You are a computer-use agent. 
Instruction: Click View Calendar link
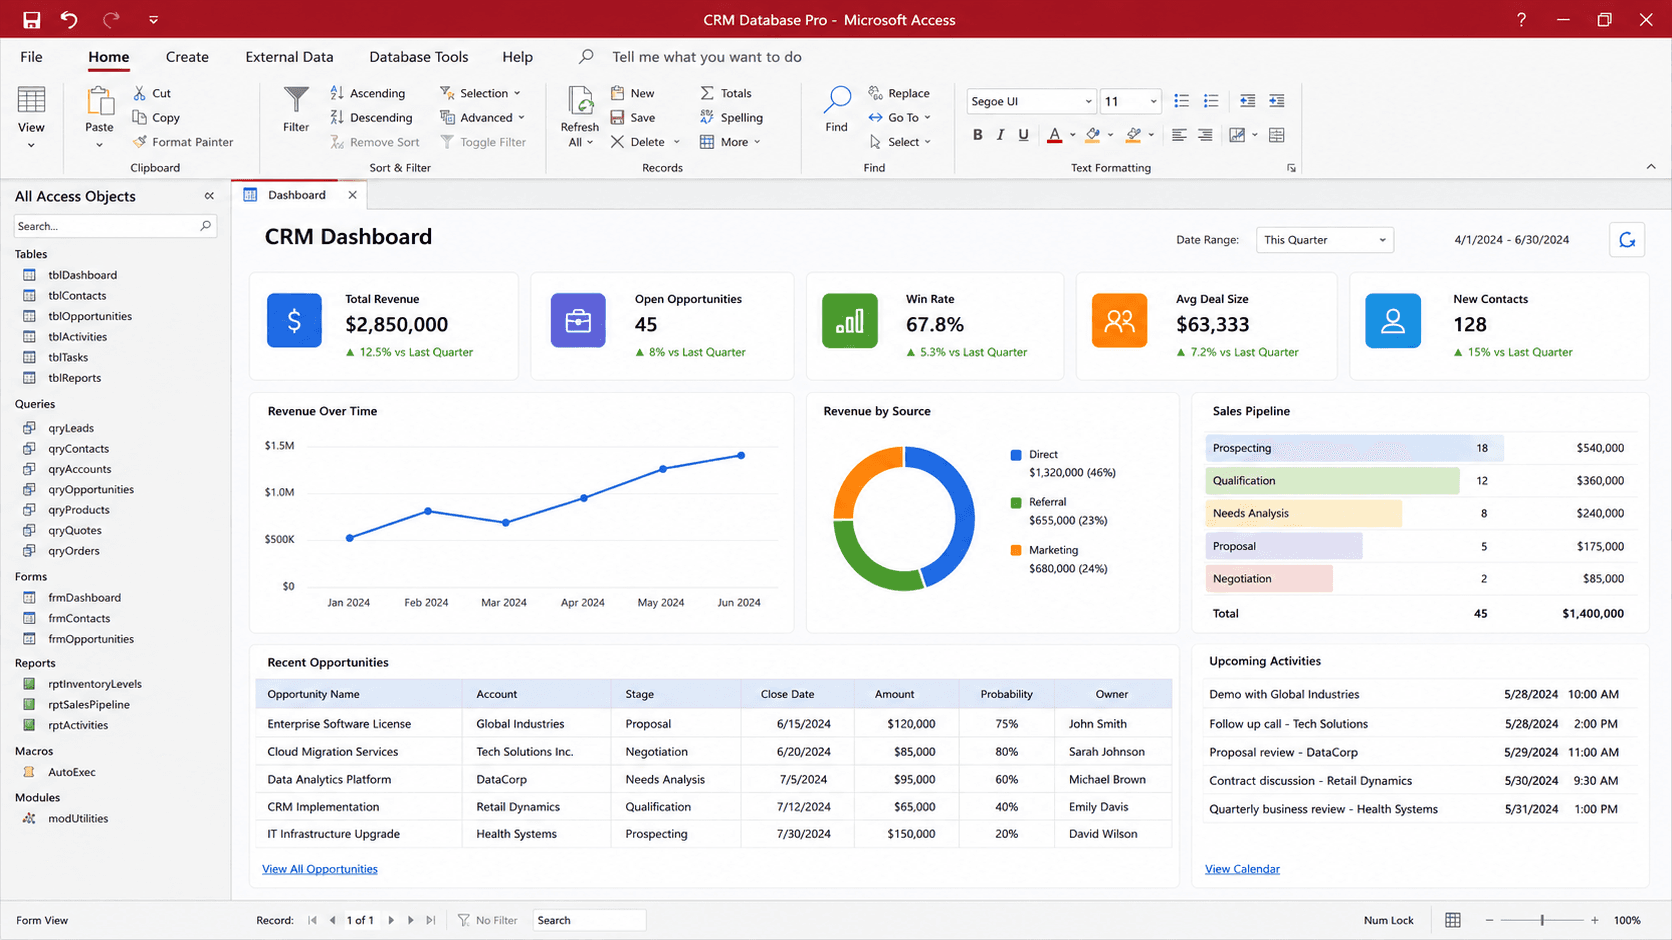click(1242, 869)
